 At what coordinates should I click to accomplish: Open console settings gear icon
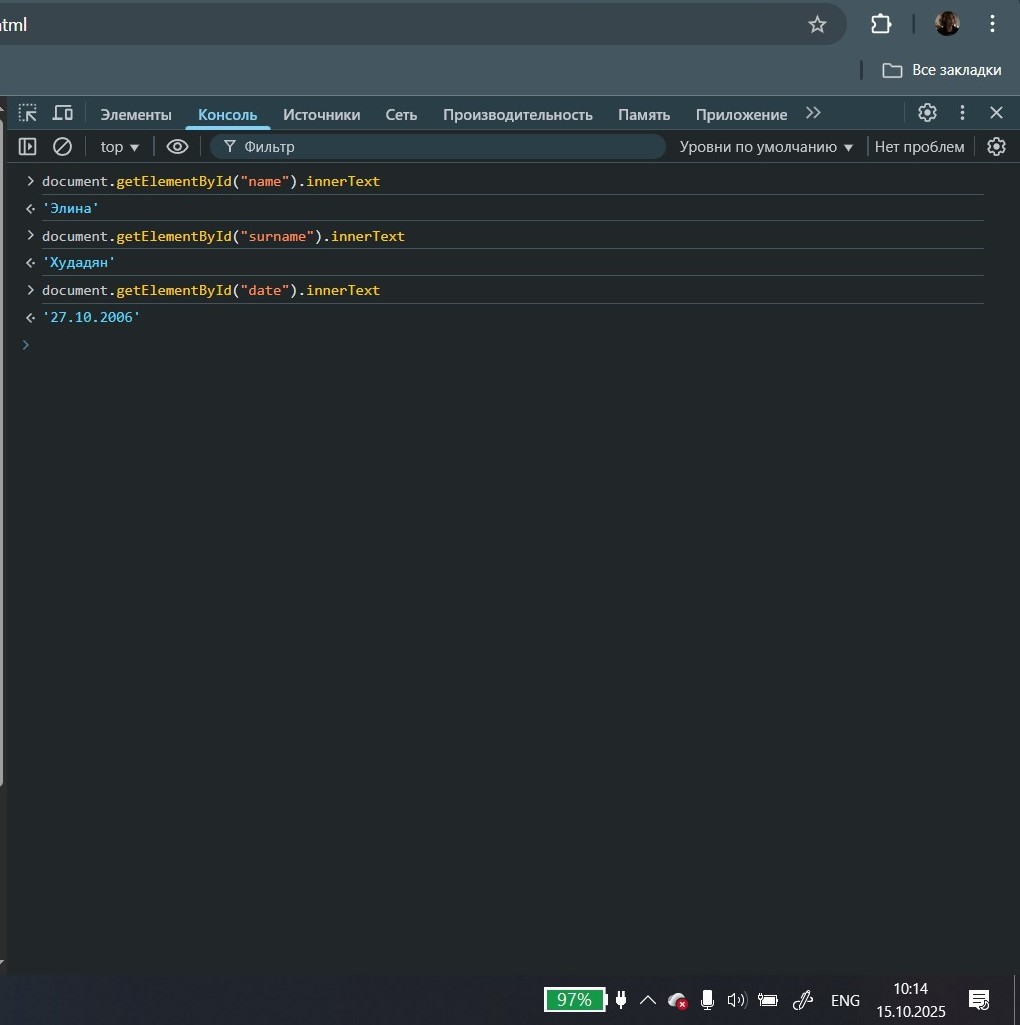(996, 147)
